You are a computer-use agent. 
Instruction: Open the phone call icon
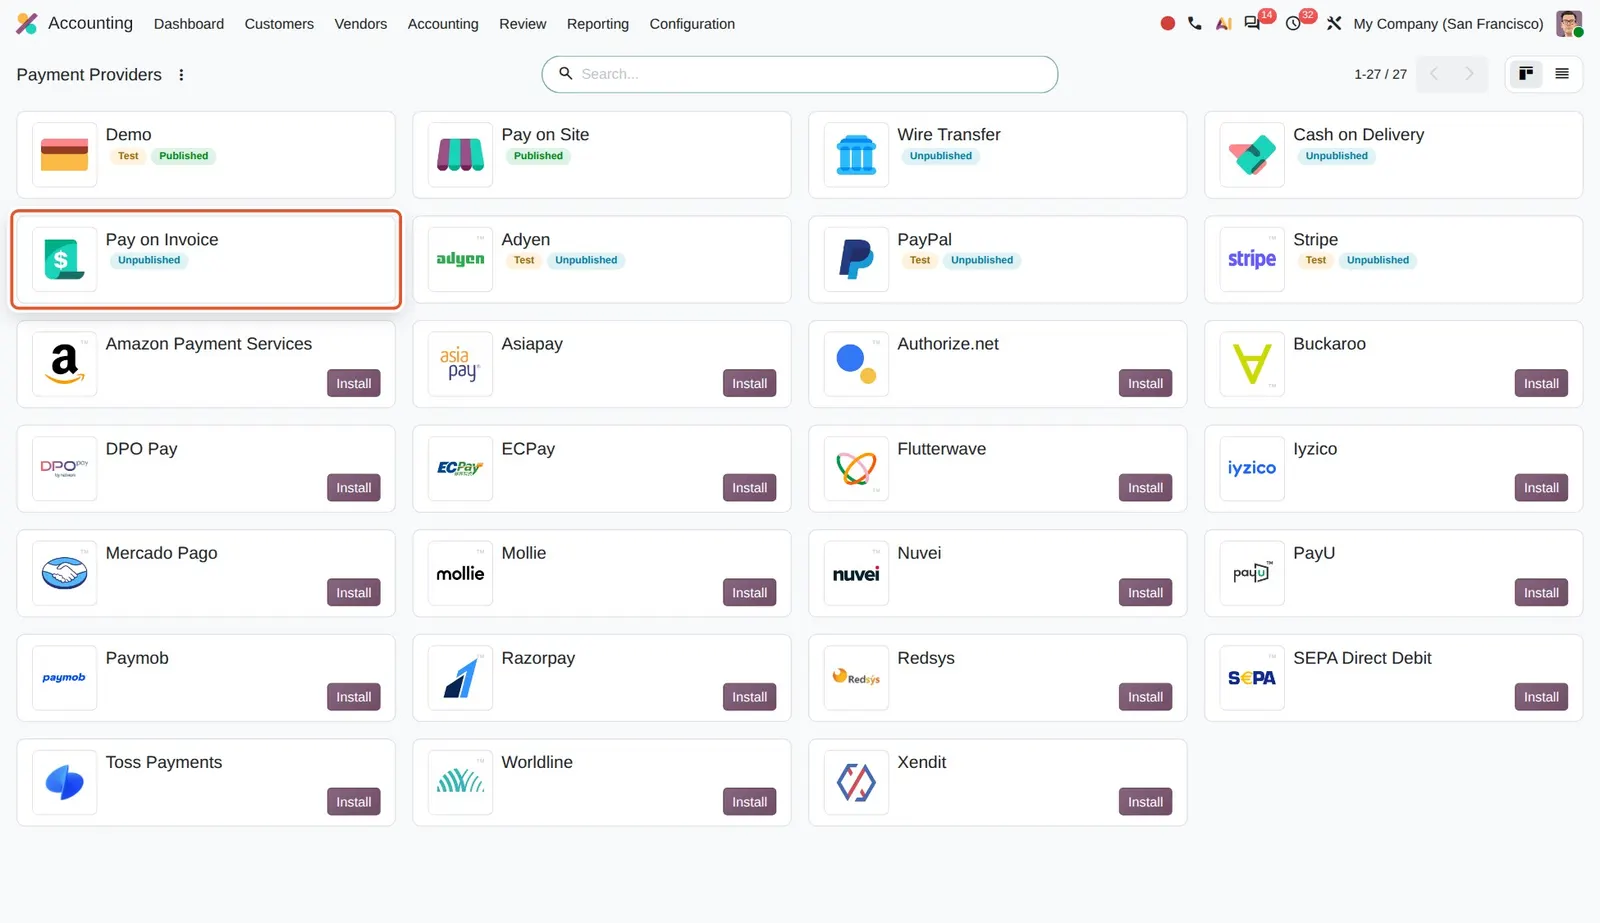pyautogui.click(x=1195, y=23)
